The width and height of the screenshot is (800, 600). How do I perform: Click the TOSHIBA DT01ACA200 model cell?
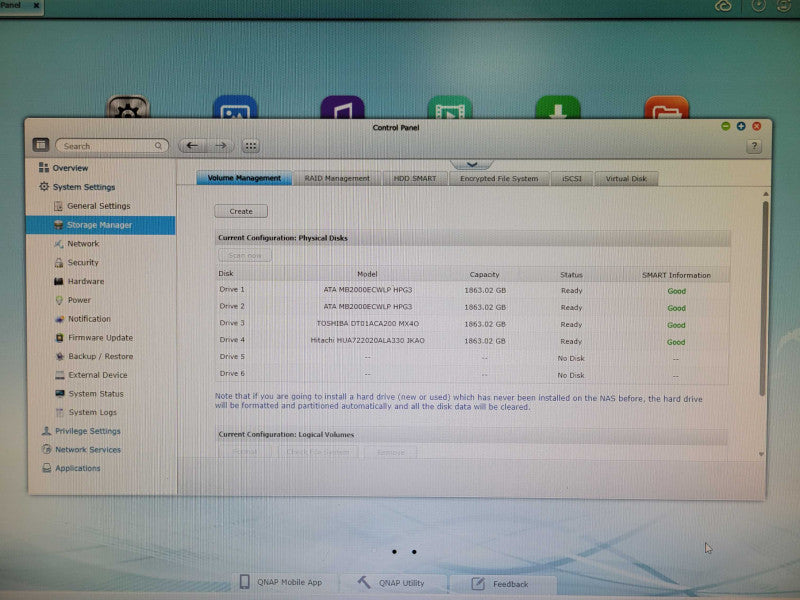(367, 323)
